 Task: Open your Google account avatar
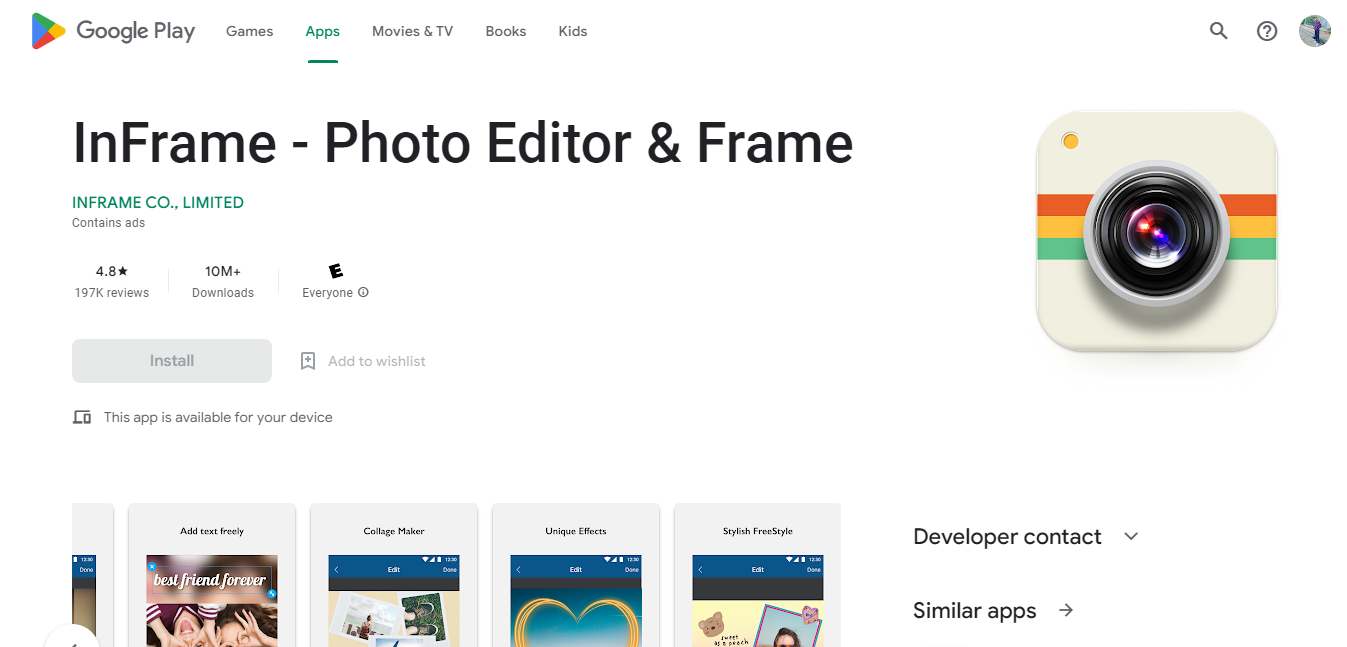(1315, 31)
